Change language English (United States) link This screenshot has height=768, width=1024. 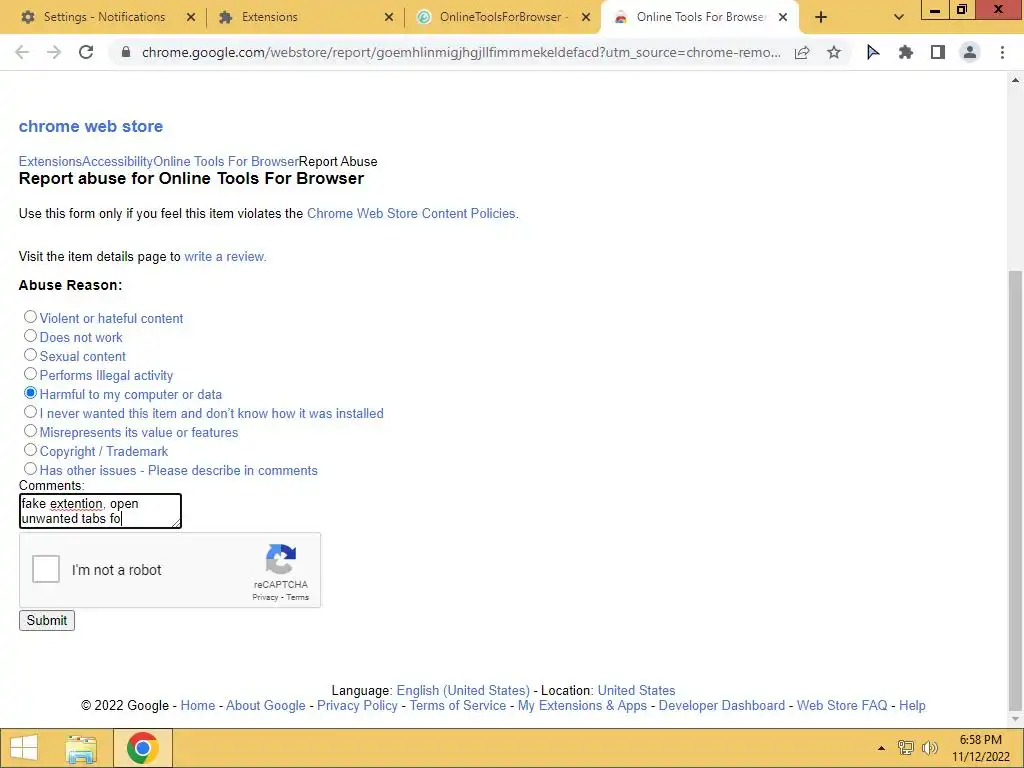(x=463, y=690)
